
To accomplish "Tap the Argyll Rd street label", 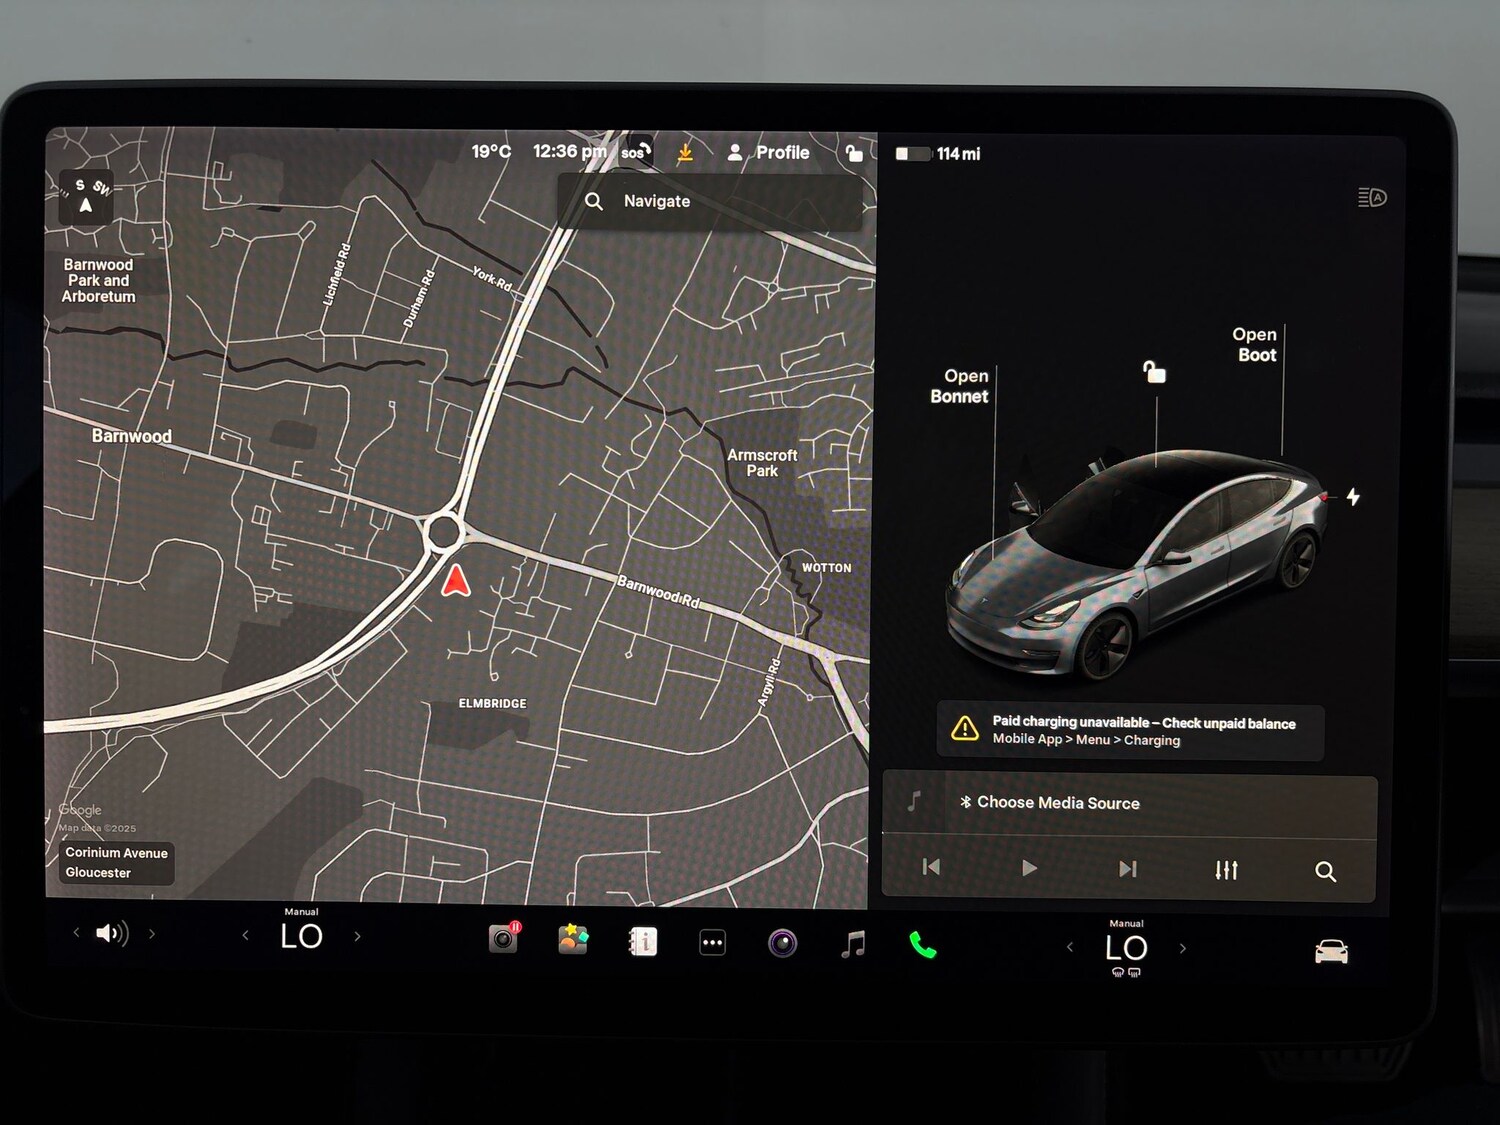I will [x=768, y=683].
